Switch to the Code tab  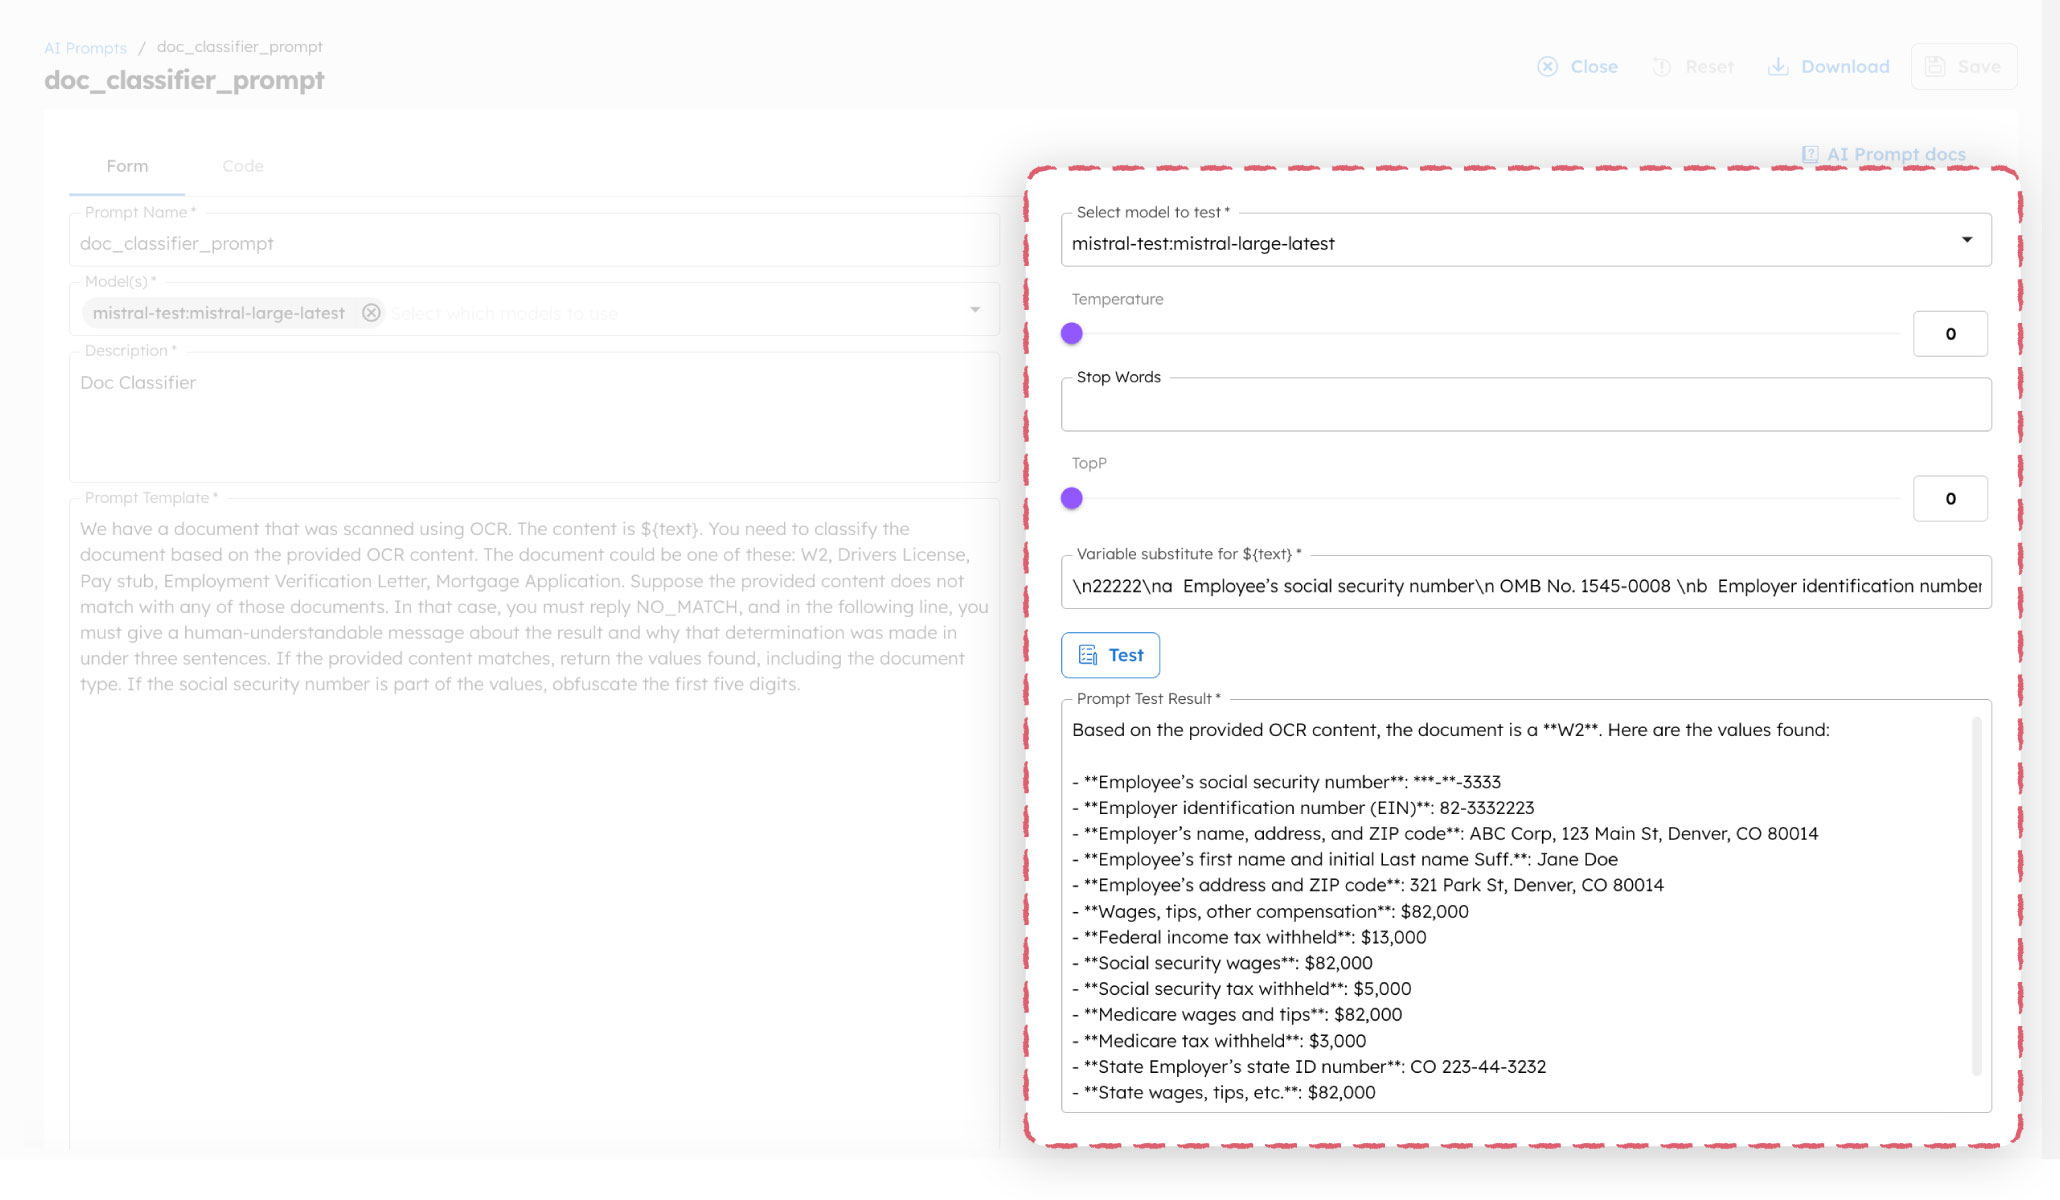coord(242,166)
